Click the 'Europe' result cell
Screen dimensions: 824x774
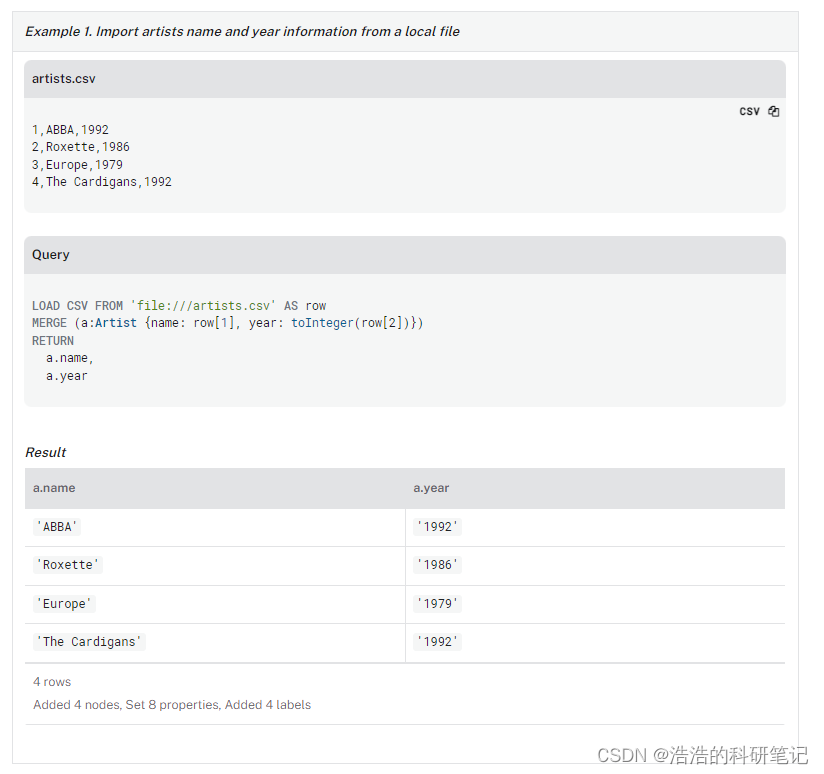pos(64,604)
